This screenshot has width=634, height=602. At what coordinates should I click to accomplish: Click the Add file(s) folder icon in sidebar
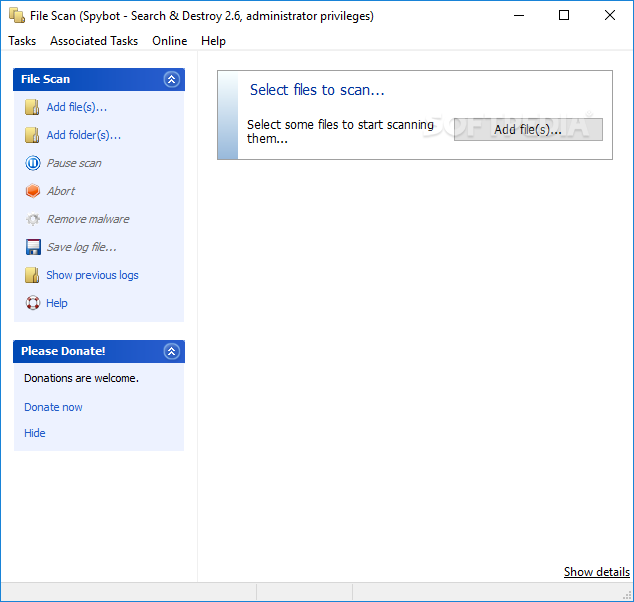pyautogui.click(x=32, y=108)
